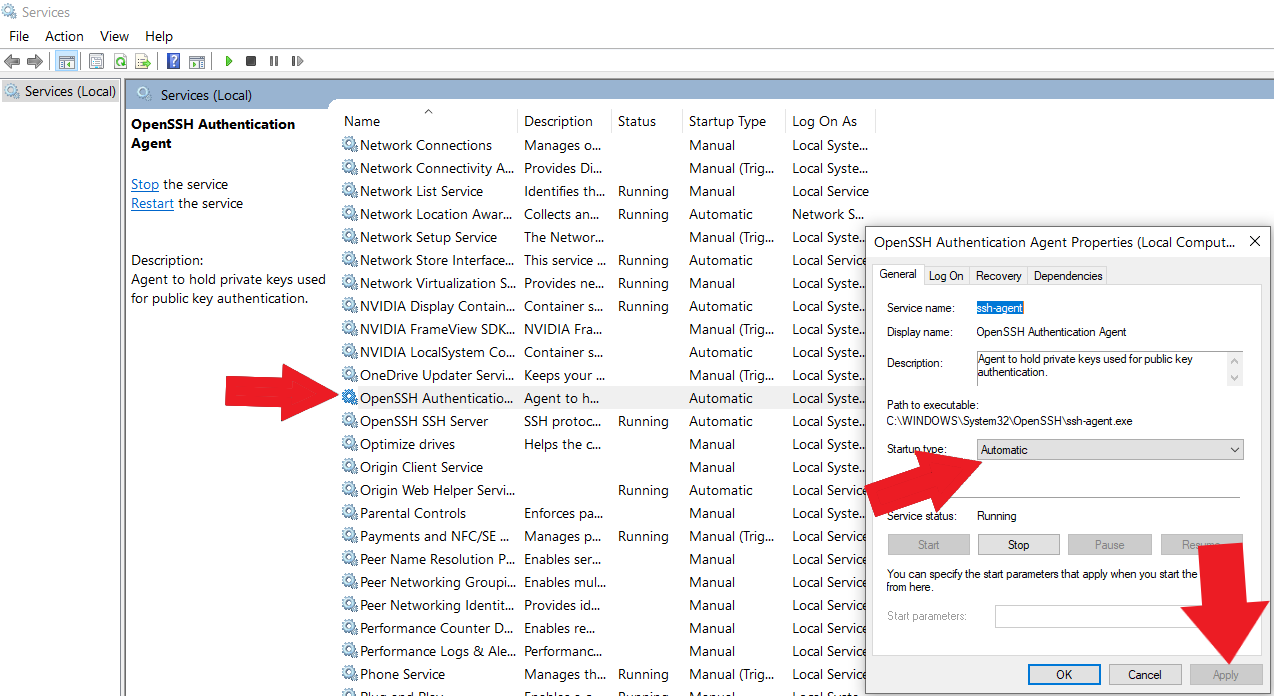This screenshot has width=1274, height=696.
Task: Refresh the services list via toolbar icon
Action: click(120, 61)
